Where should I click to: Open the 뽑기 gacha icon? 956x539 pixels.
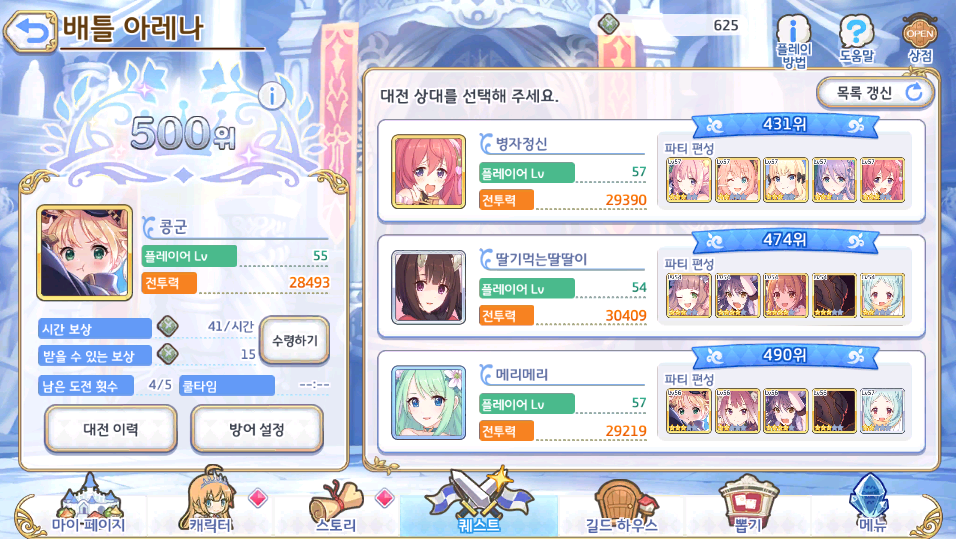[748, 505]
